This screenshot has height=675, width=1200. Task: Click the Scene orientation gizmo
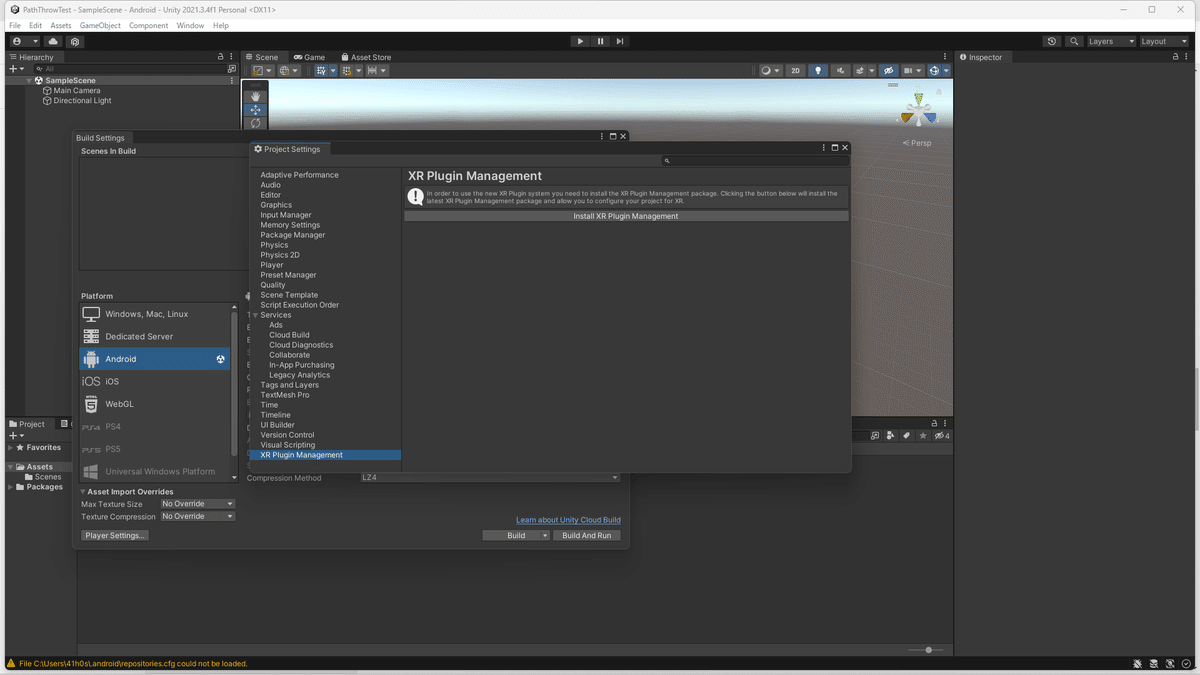click(918, 112)
